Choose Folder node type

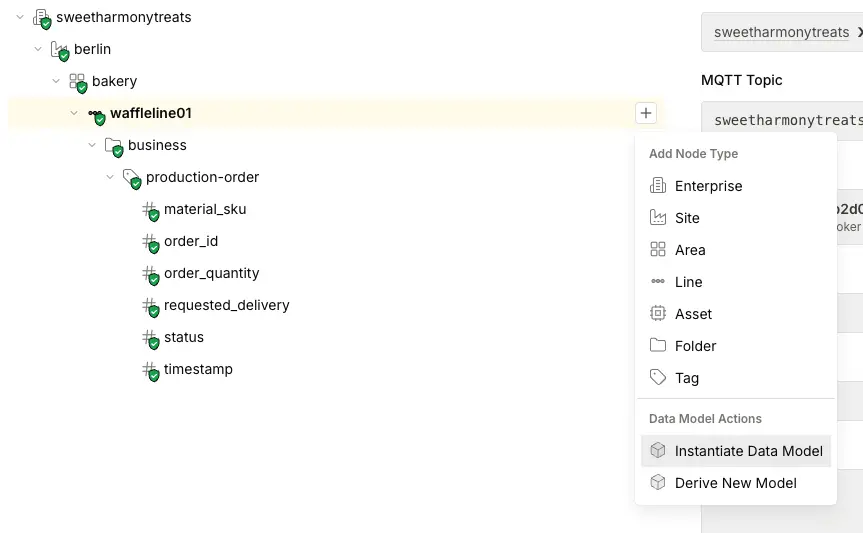(x=736, y=346)
